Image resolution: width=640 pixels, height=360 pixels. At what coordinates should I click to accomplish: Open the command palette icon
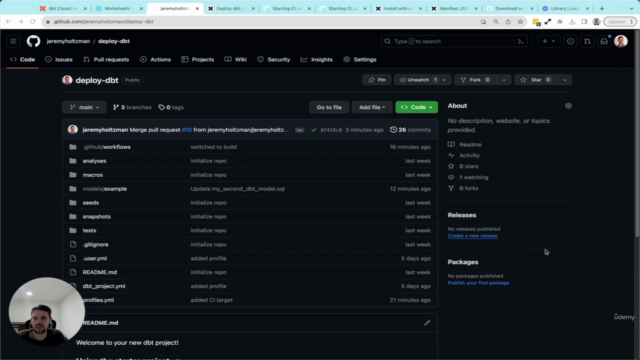pos(520,41)
